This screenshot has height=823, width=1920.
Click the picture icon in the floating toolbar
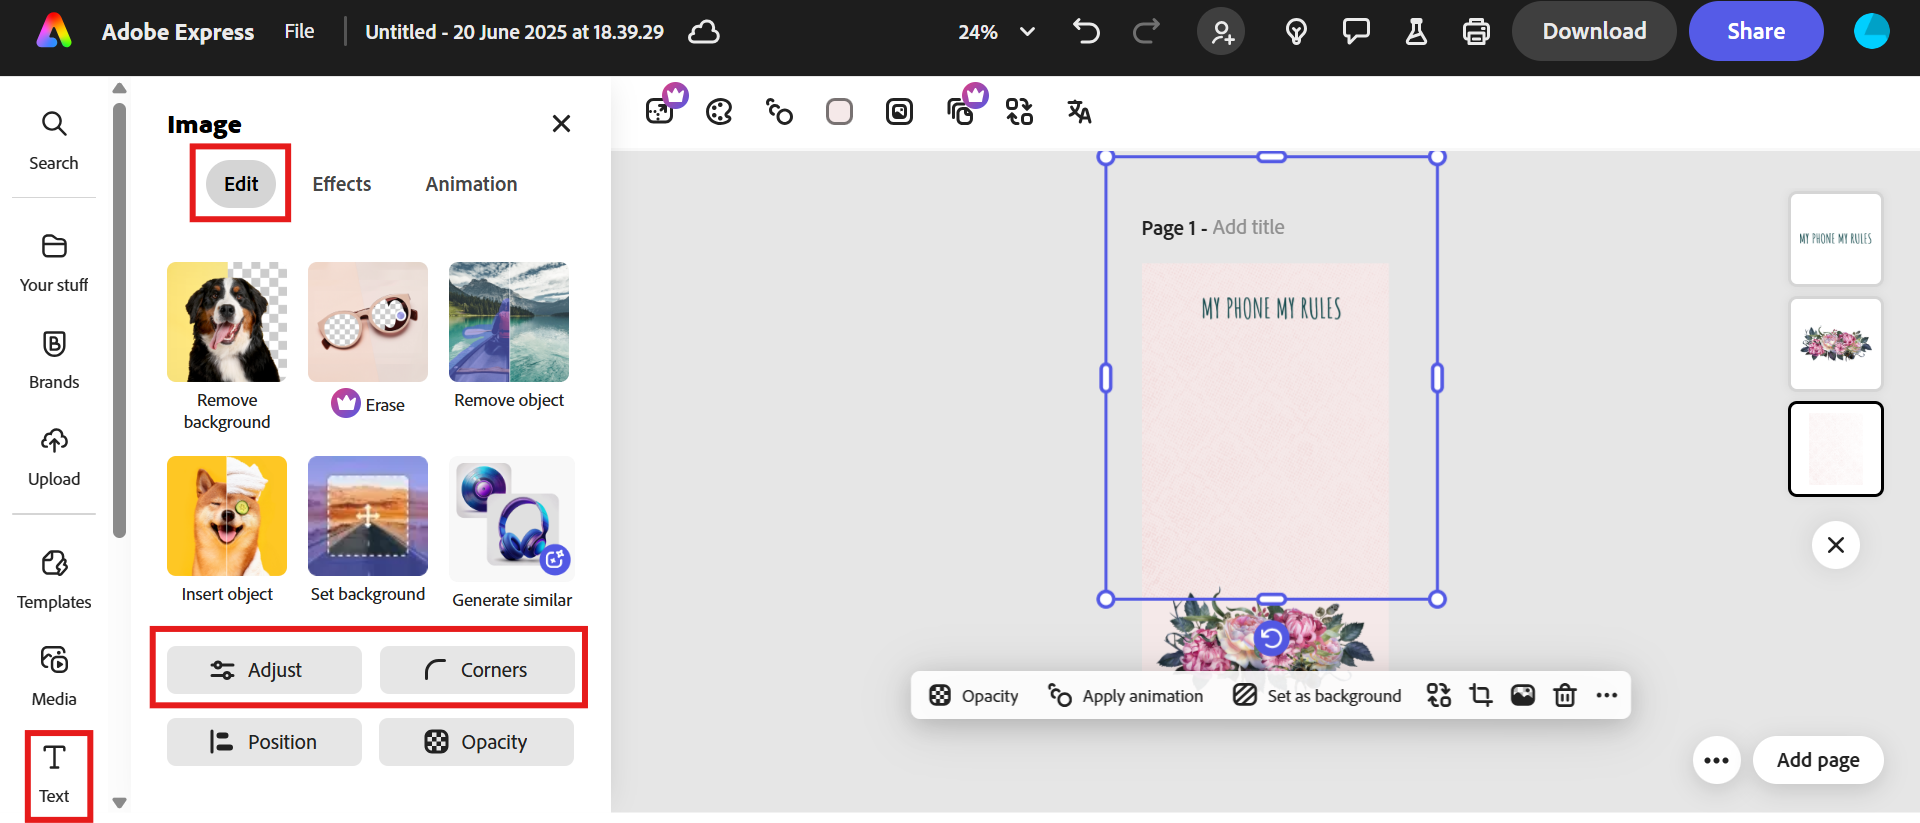(x=1523, y=695)
